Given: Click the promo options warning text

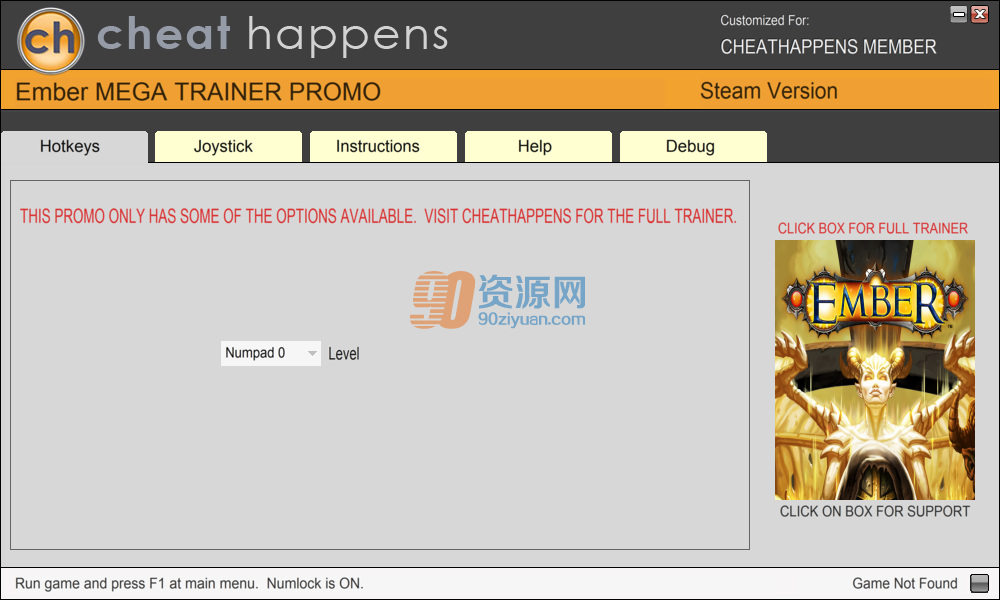Looking at the screenshot, I should [x=378, y=217].
